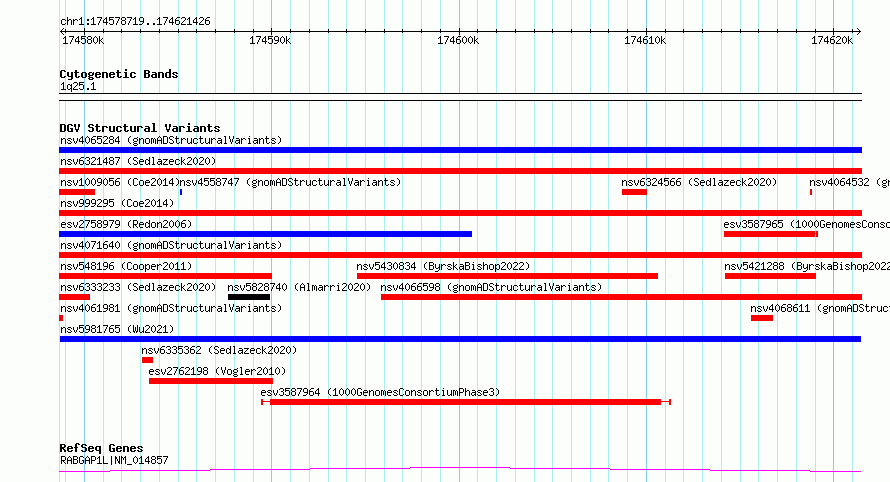This screenshot has height=482, width=890.
Task: Click the 174620k ruler mark
Action: [x=832, y=40]
